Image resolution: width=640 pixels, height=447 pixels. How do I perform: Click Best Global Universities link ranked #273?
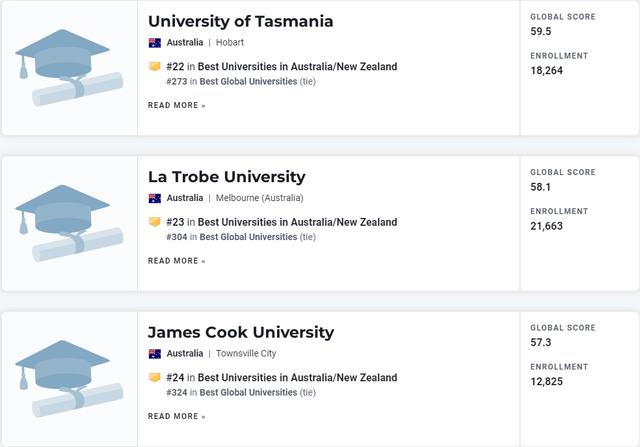coord(247,82)
